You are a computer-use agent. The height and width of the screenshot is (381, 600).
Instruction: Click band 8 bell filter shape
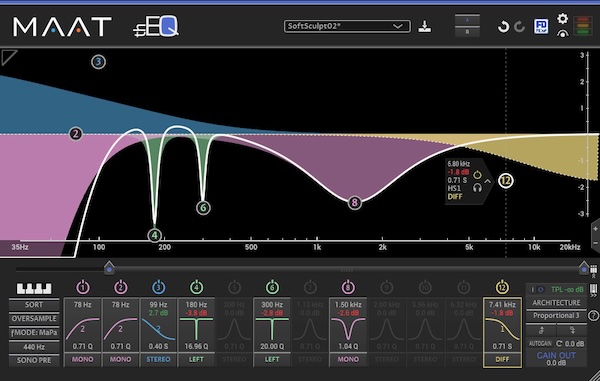pos(348,329)
